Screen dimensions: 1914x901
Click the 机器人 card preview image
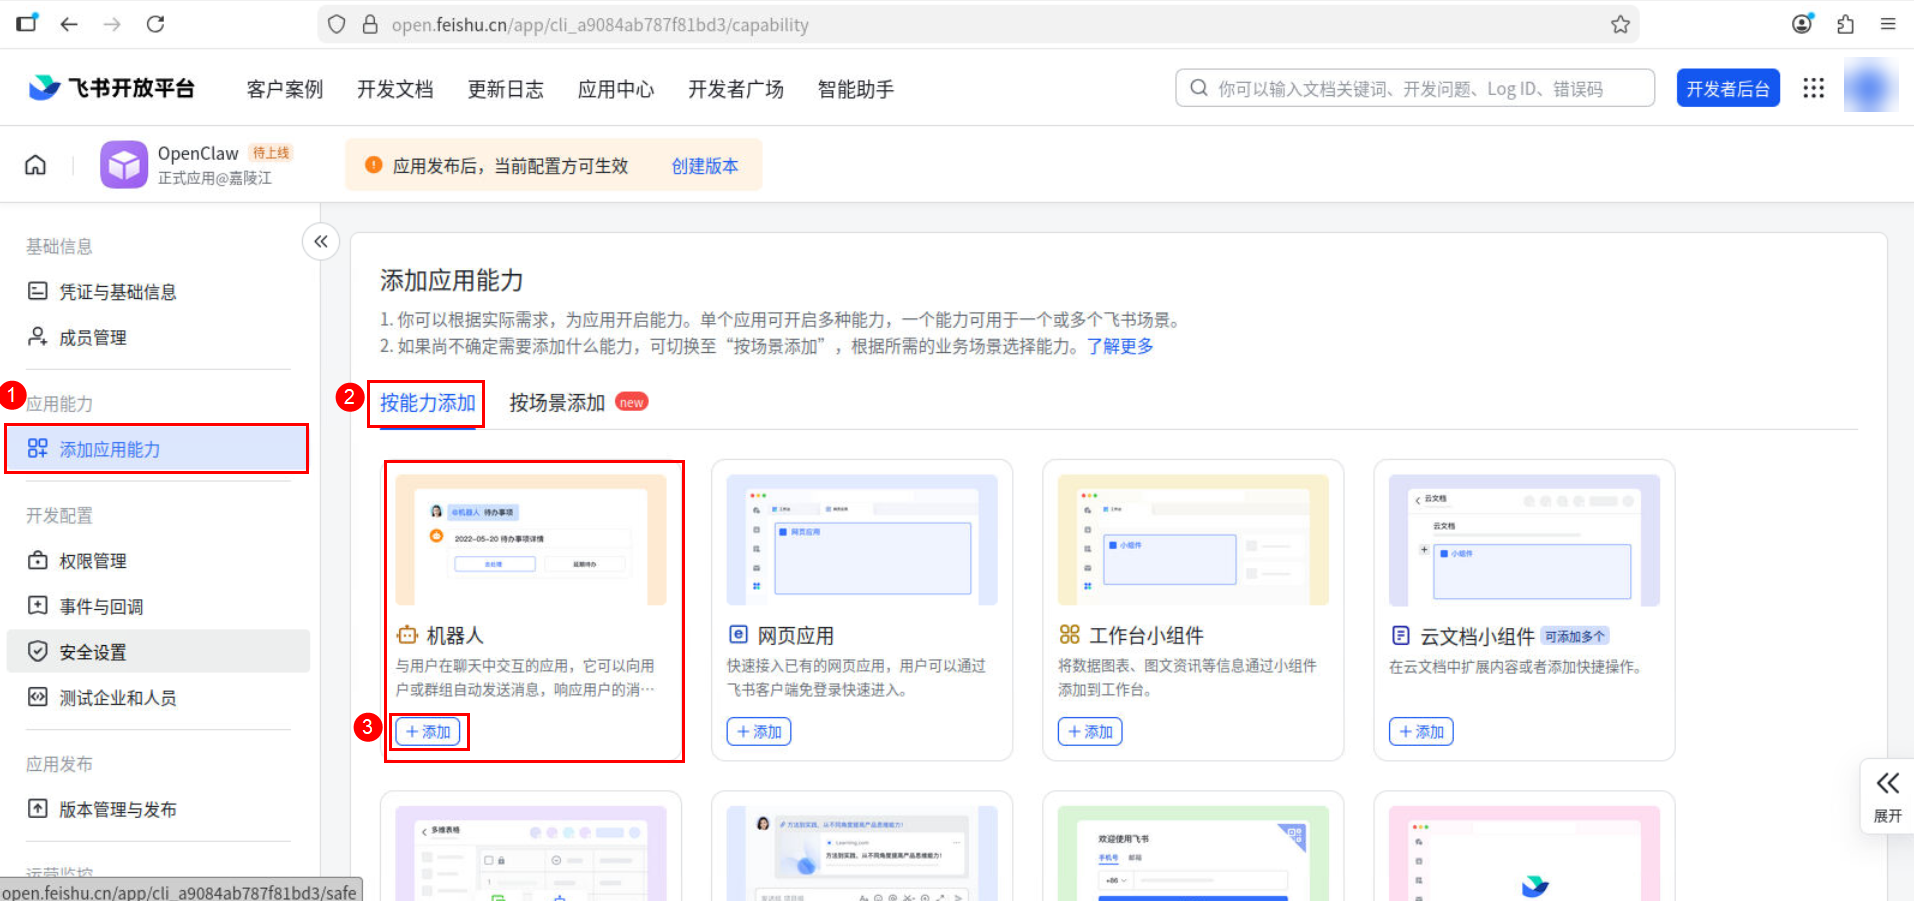coord(531,540)
